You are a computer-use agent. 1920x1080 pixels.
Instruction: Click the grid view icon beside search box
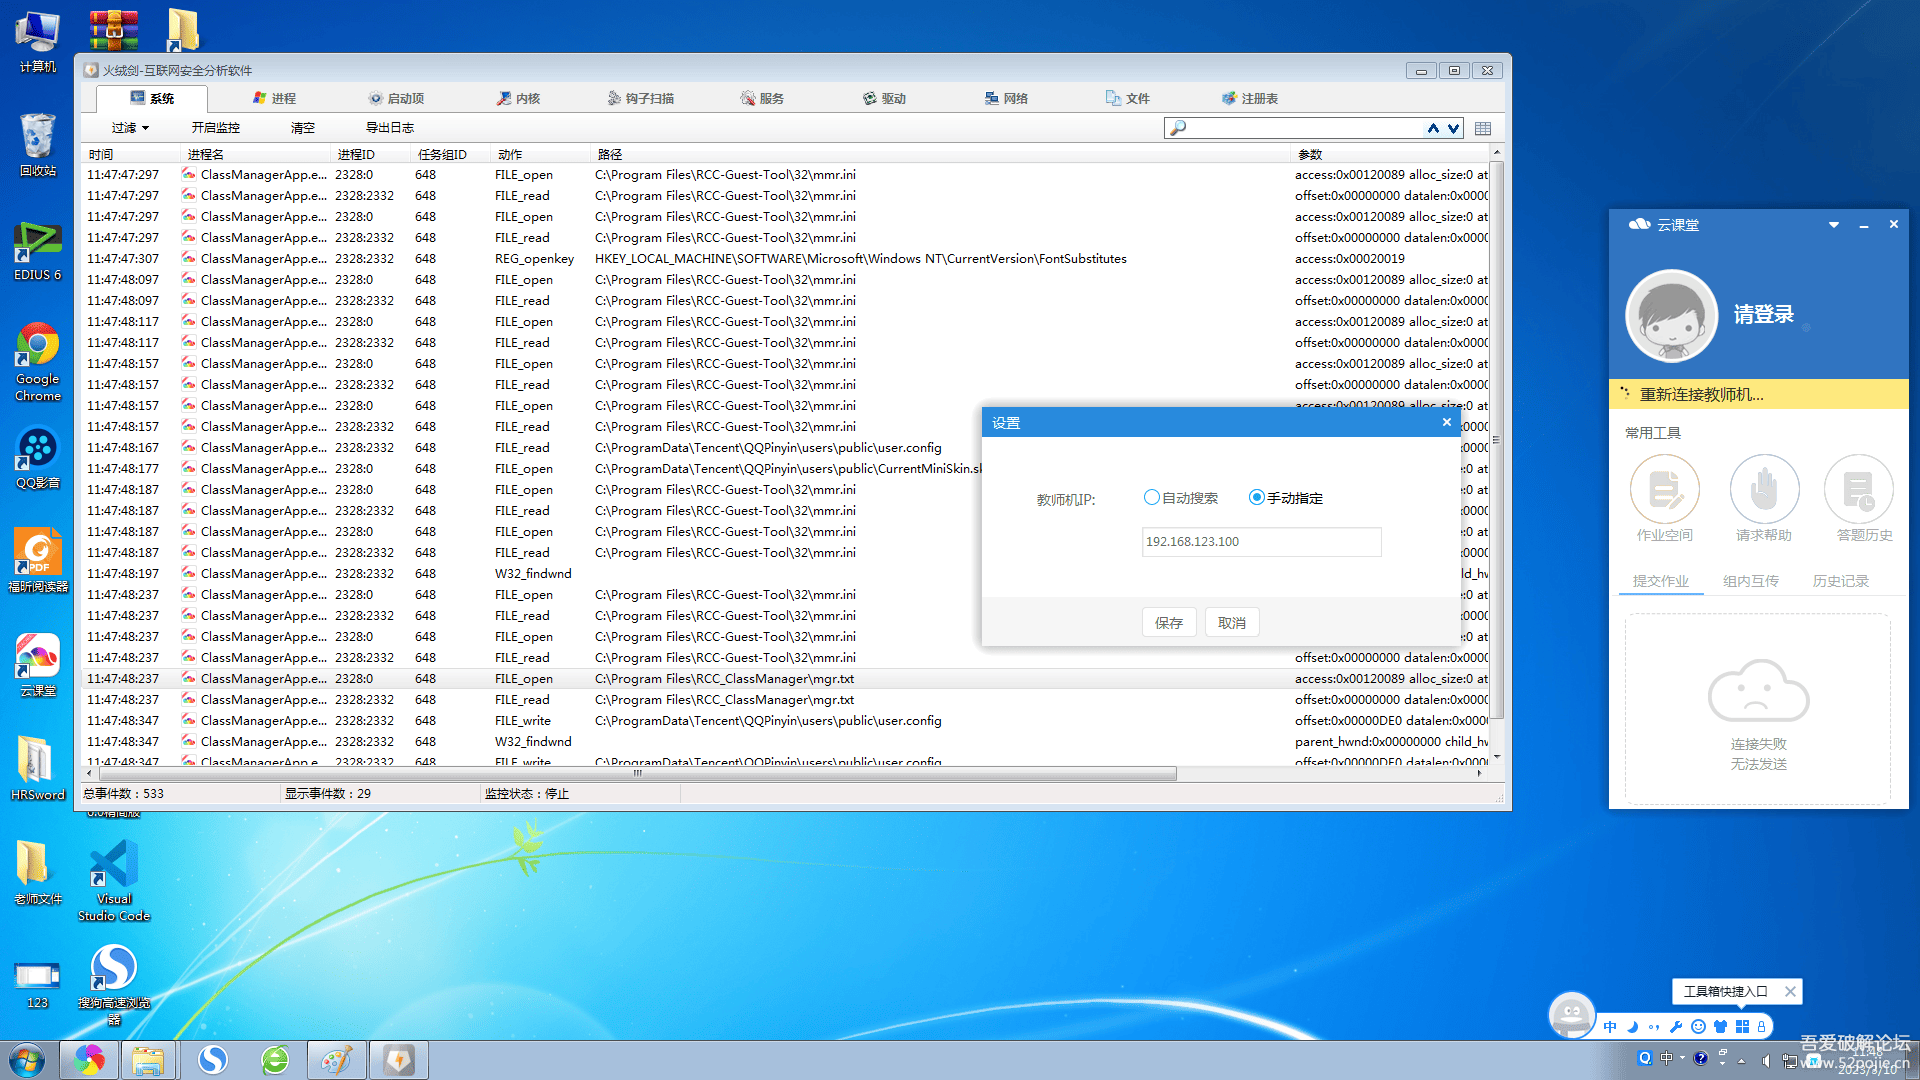click(x=1483, y=128)
